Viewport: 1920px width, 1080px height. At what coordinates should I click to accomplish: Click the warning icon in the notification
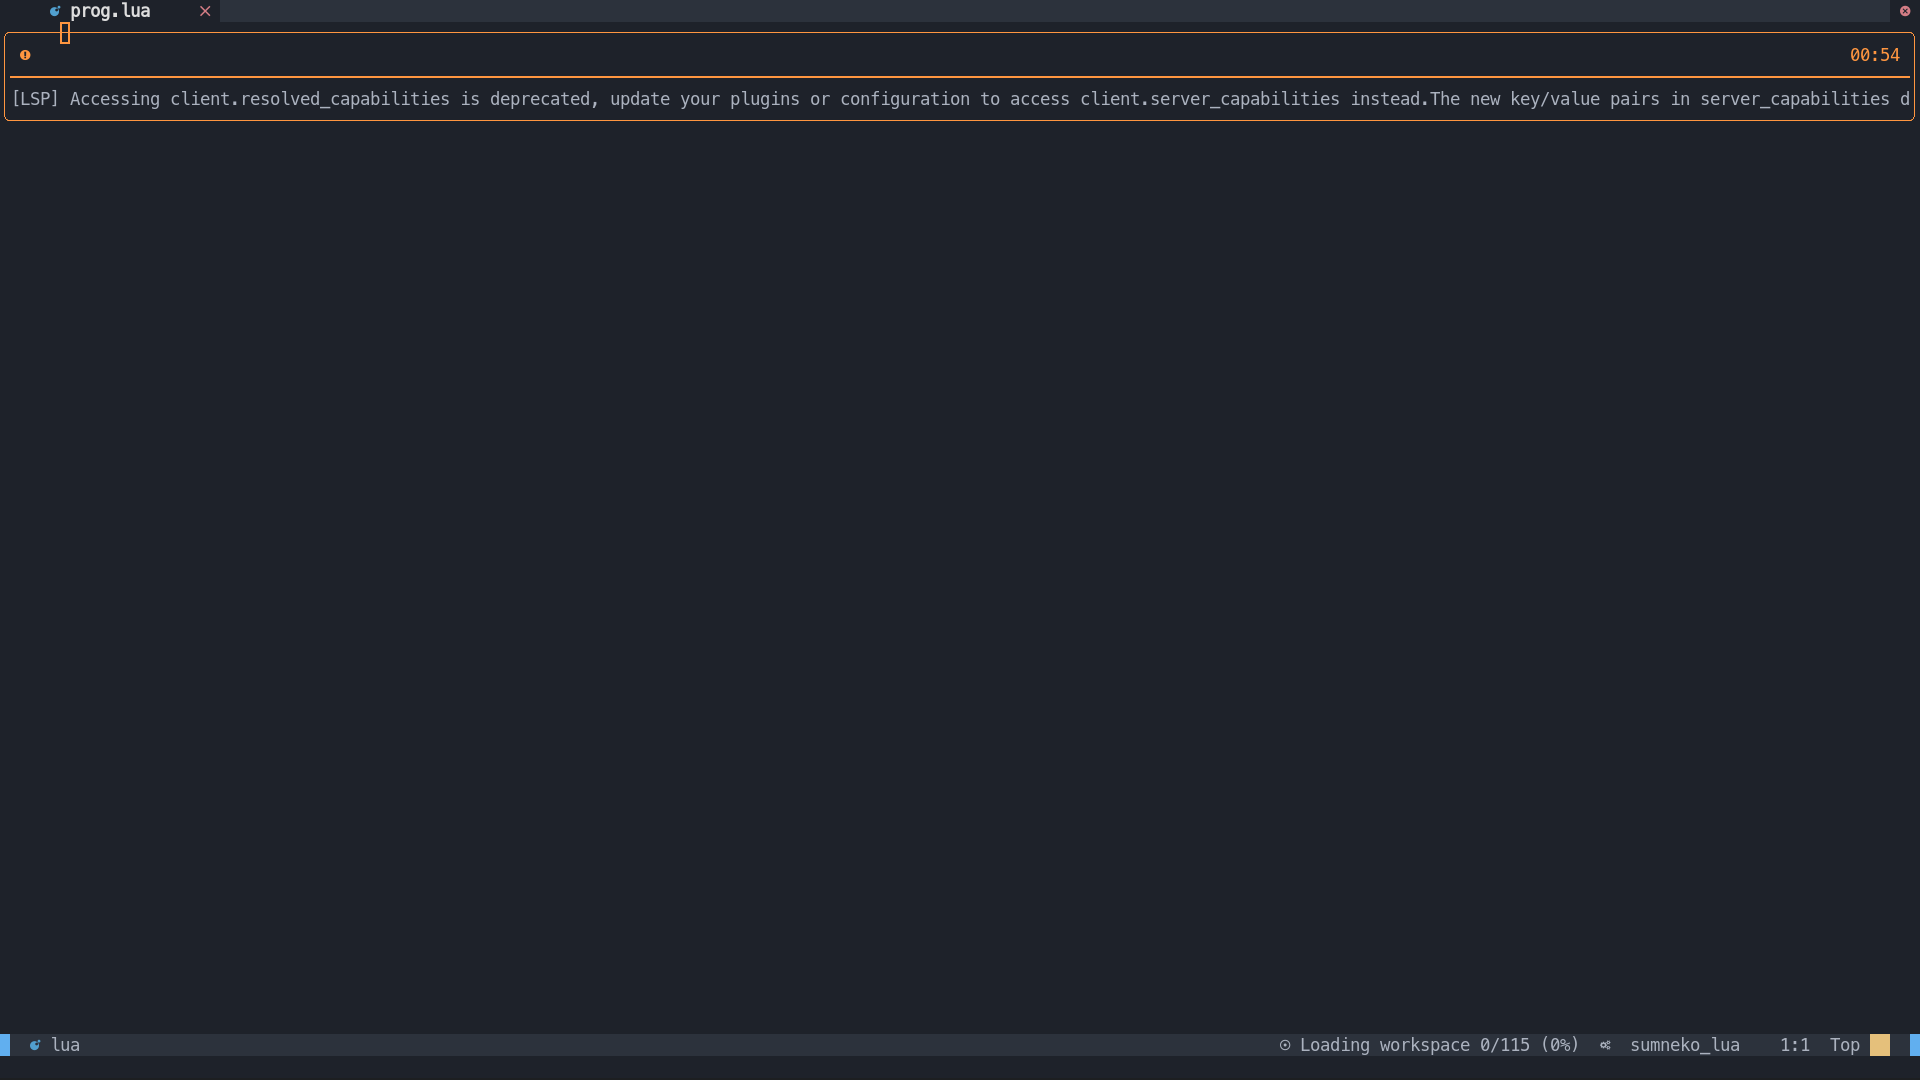tap(25, 55)
